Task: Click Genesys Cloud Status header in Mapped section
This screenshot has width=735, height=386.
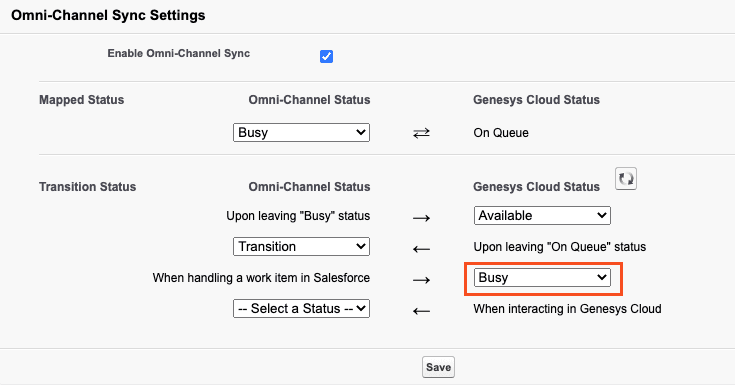Action: (x=536, y=99)
